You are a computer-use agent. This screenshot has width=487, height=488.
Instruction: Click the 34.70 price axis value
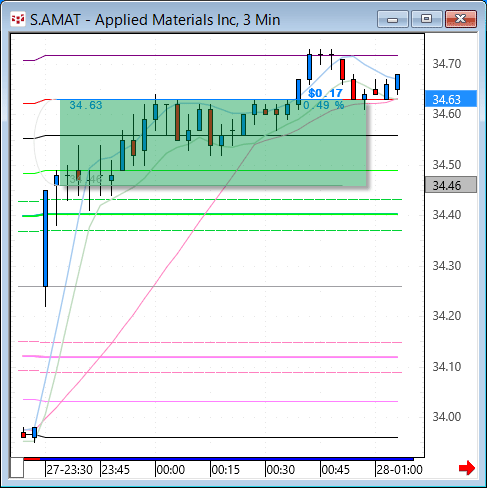pyautogui.click(x=447, y=63)
